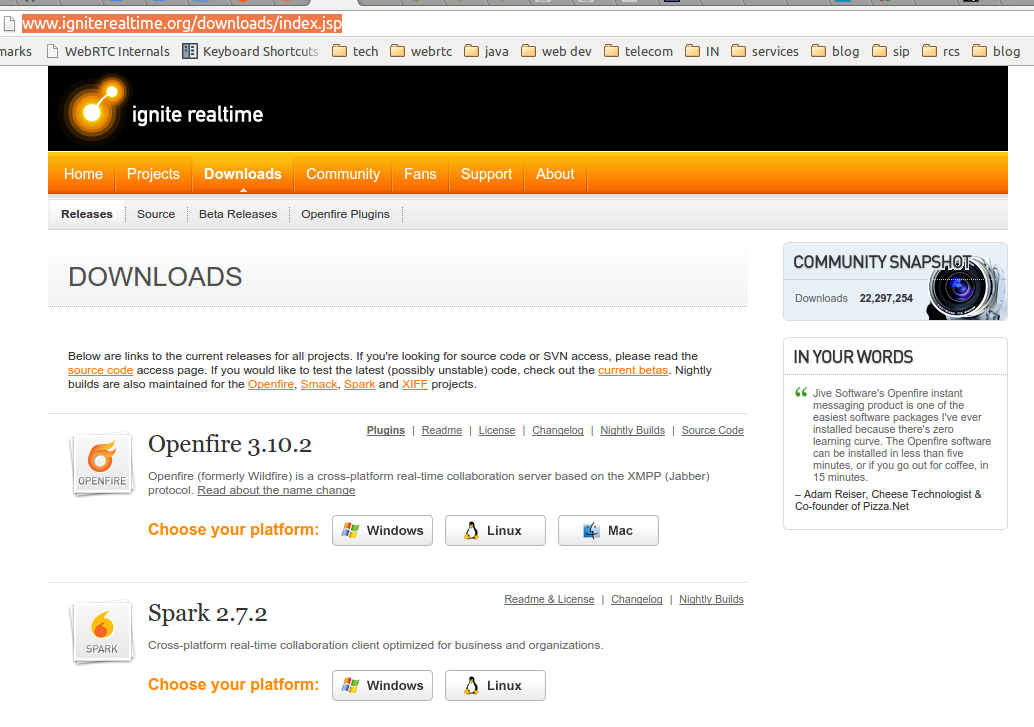Choose Linux platform for Spark
1034x727 pixels.
pos(495,685)
